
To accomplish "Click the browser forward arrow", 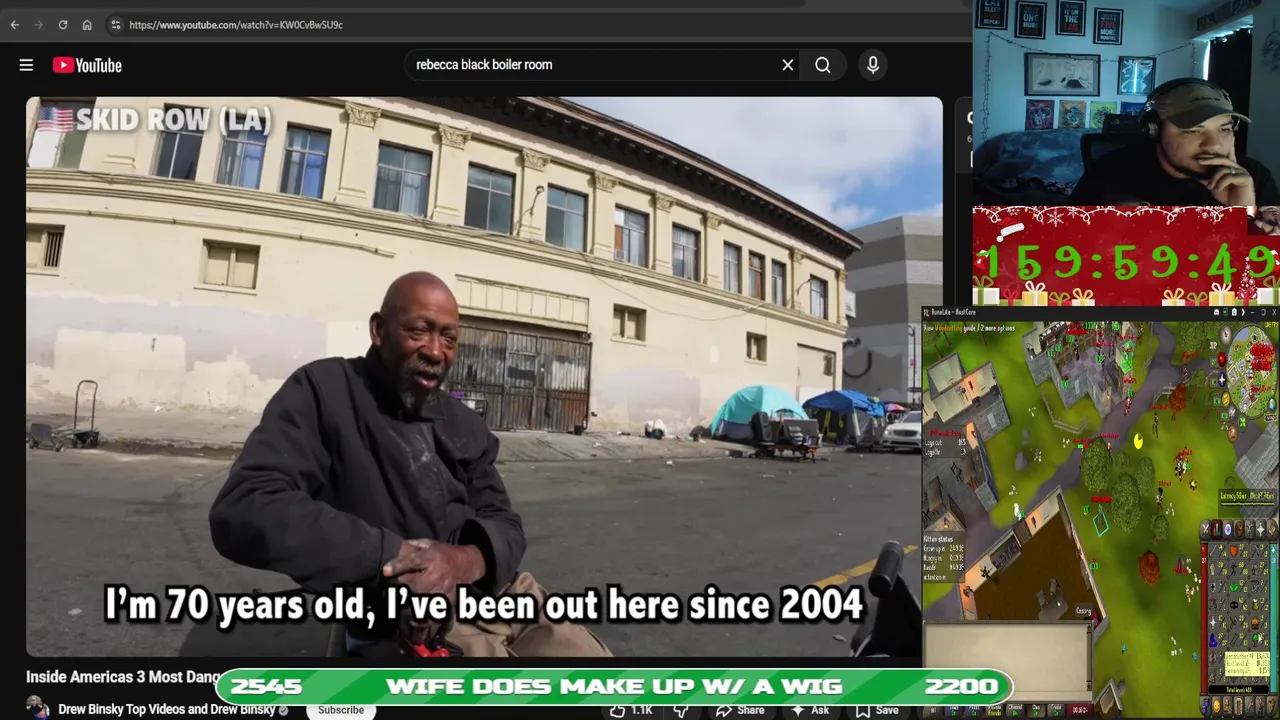I will click(39, 25).
